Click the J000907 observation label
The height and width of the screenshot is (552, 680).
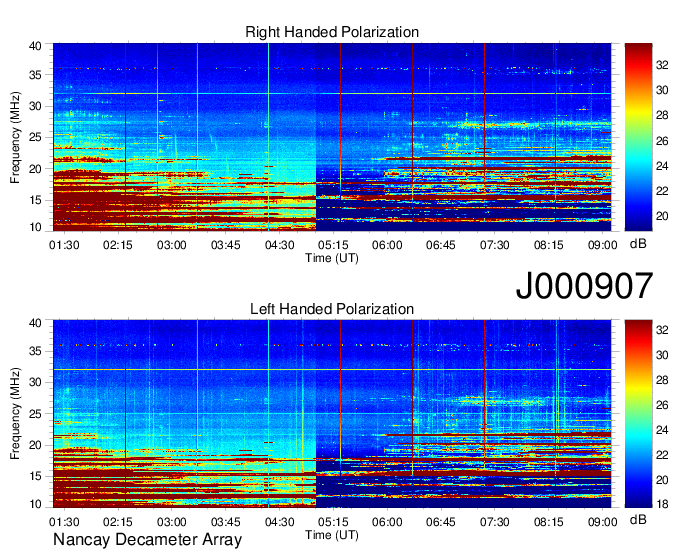point(584,286)
